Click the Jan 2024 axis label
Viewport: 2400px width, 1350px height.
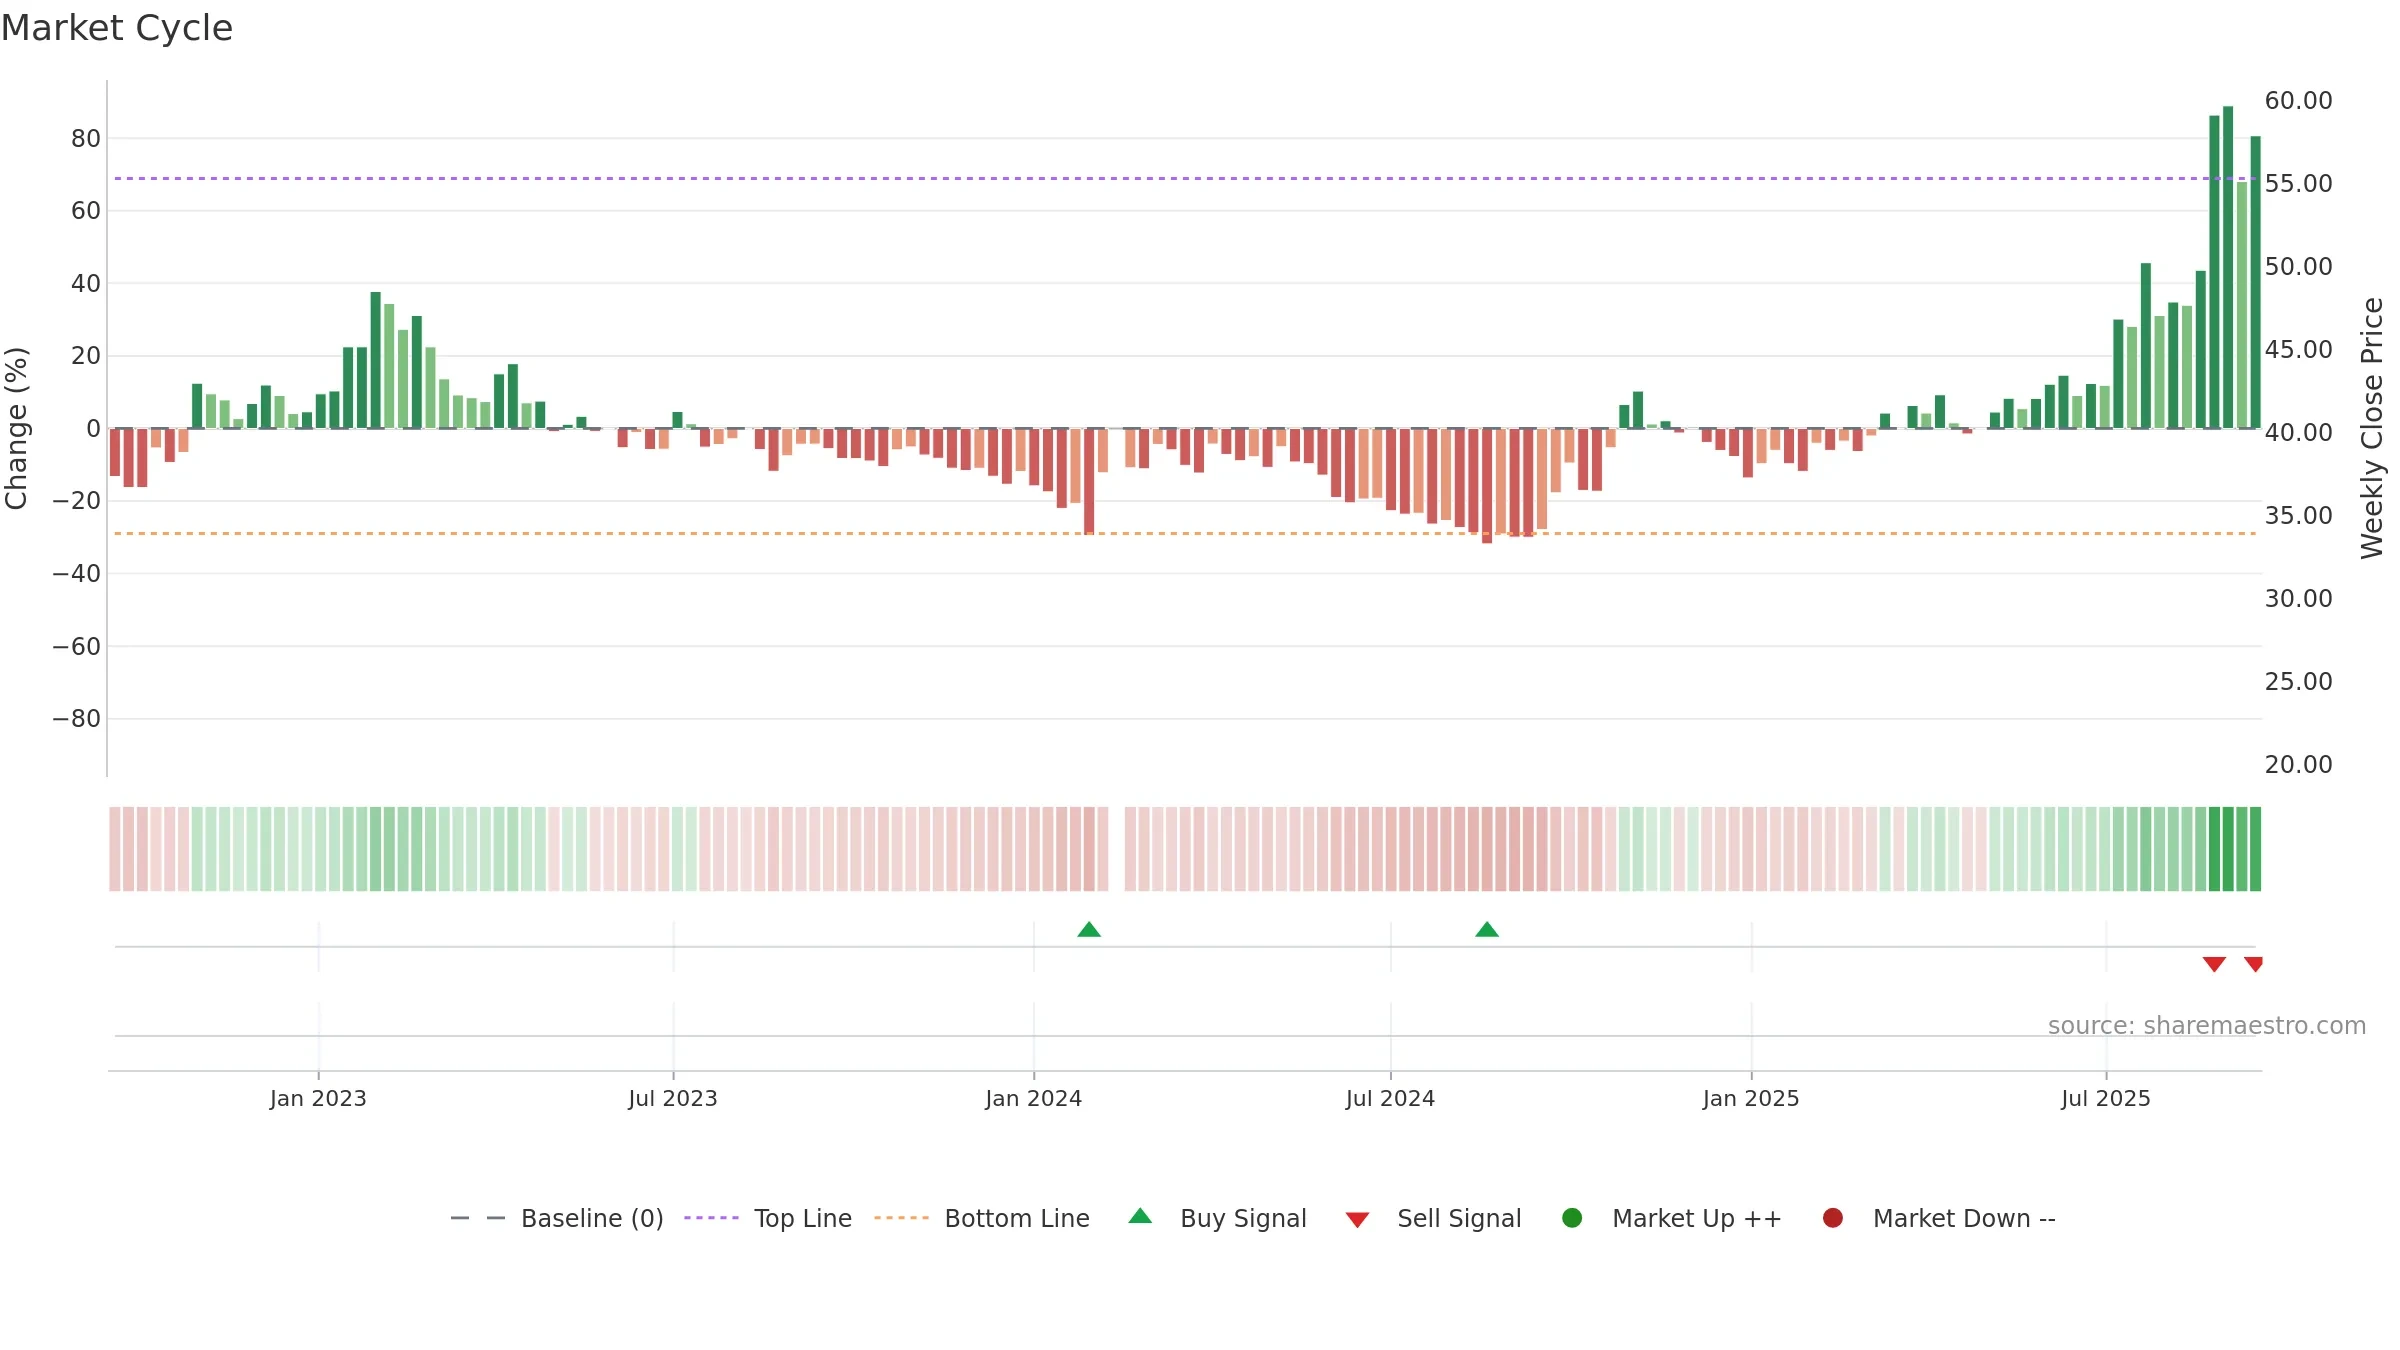pos(1034,1099)
